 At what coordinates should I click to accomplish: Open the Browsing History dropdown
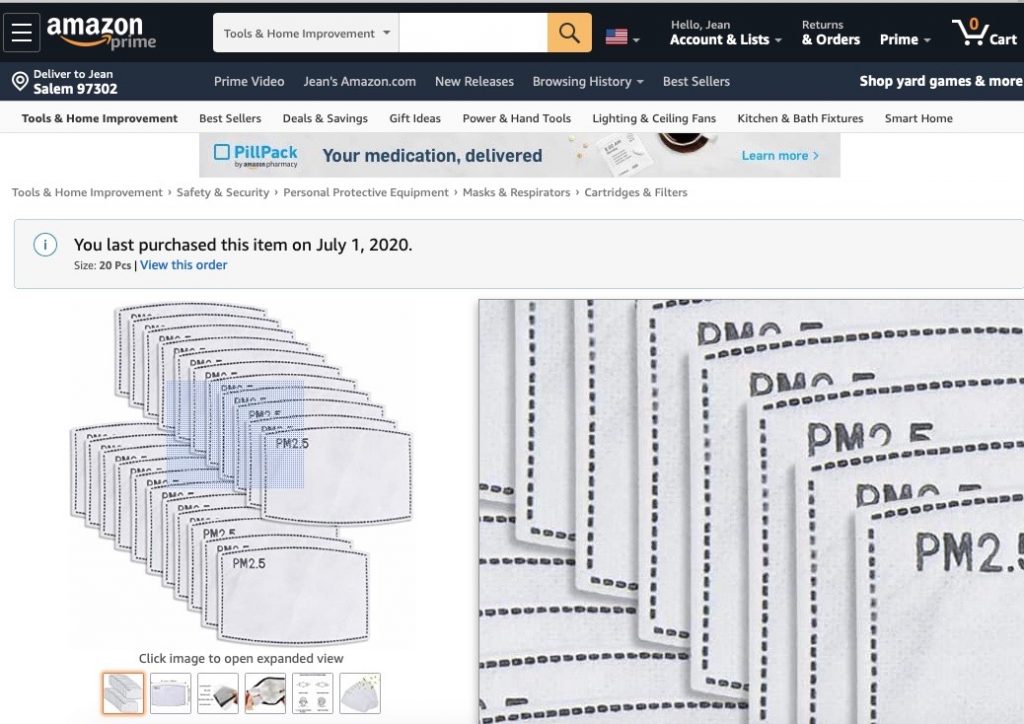[587, 81]
